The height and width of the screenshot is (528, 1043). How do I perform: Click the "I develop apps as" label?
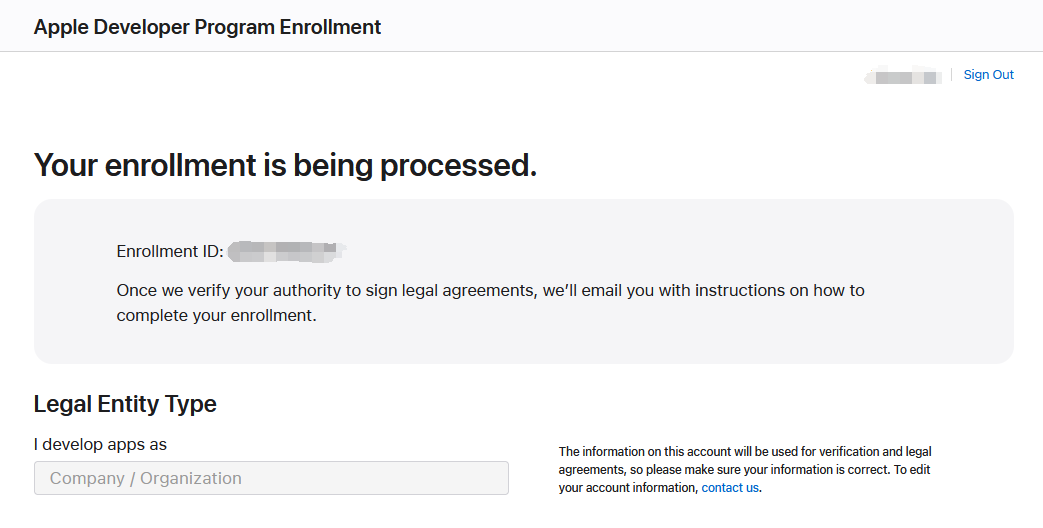[100, 444]
